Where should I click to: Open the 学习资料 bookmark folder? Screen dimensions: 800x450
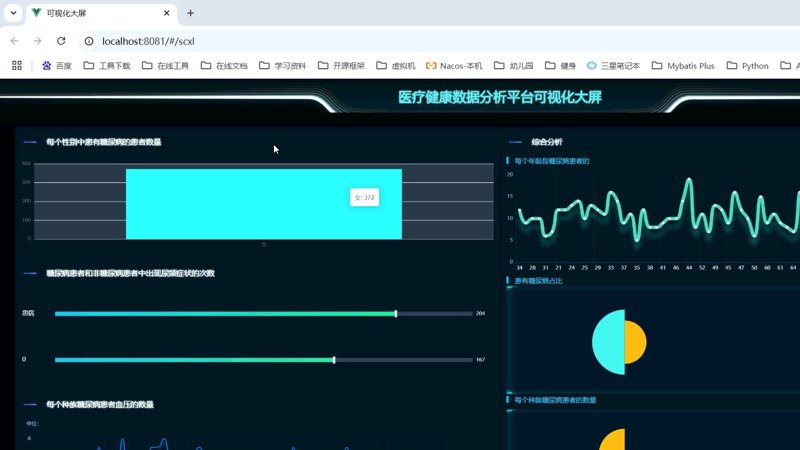click(x=283, y=66)
